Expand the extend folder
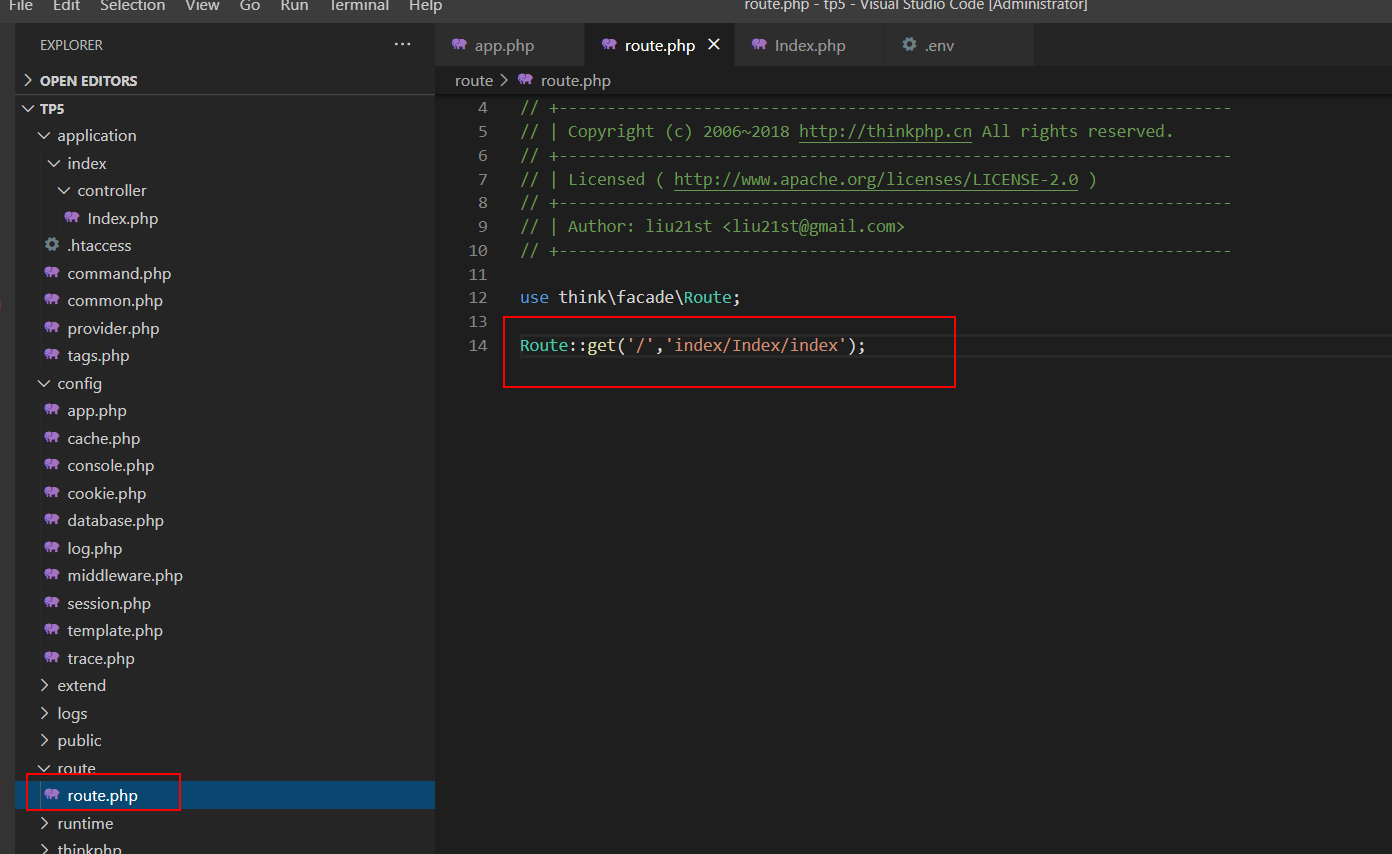The height and width of the screenshot is (854, 1392). (43, 685)
